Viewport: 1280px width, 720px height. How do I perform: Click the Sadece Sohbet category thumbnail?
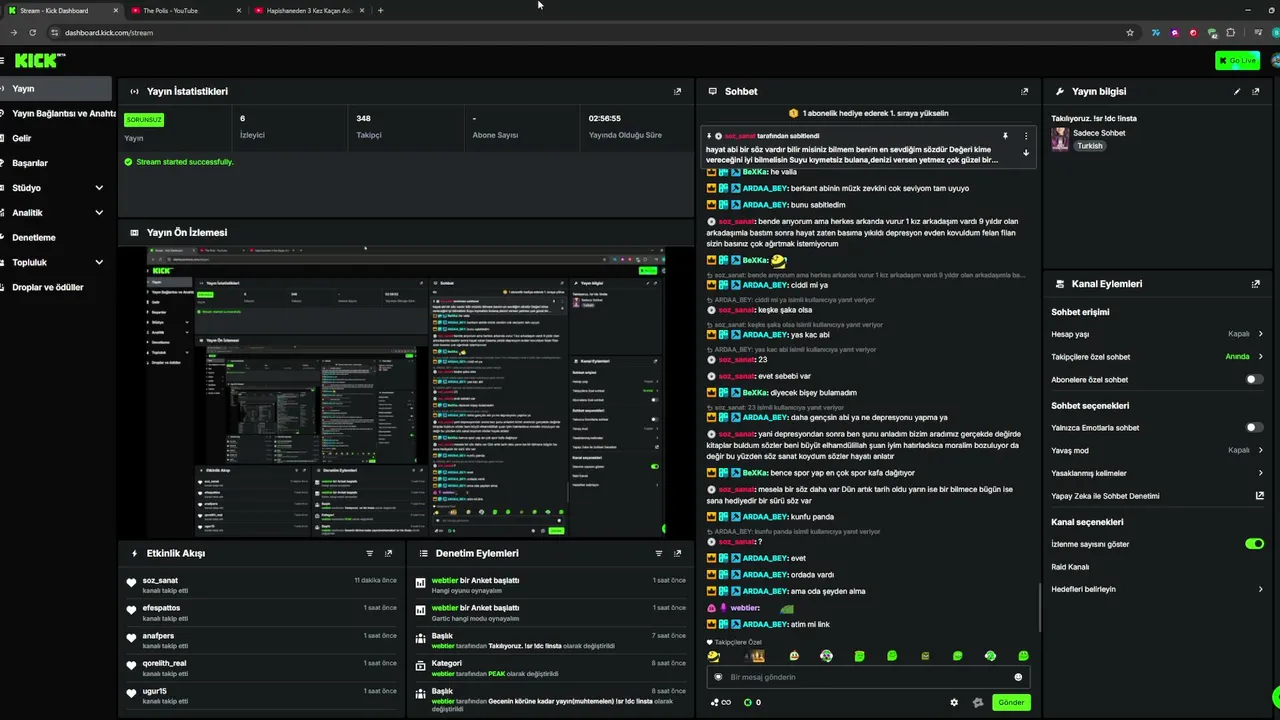tap(1060, 139)
